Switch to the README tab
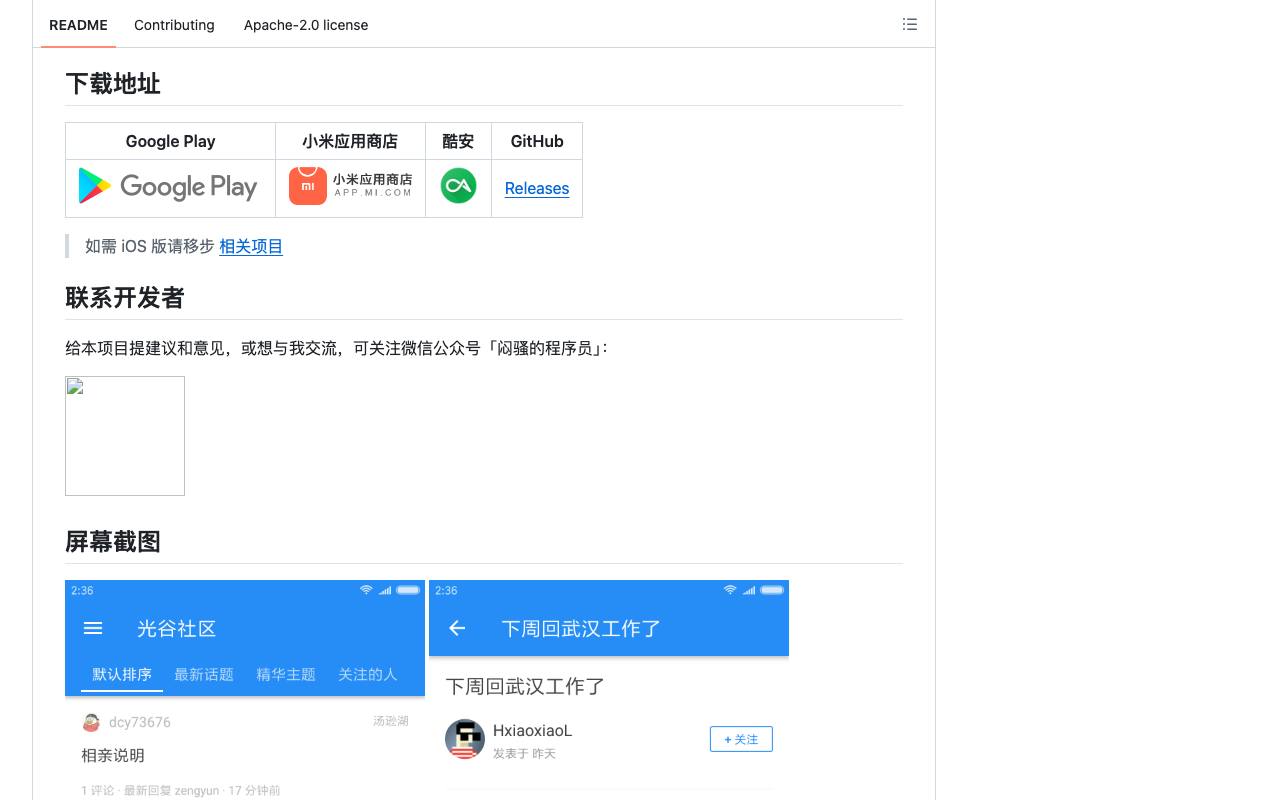This screenshot has width=1280, height=800. [78, 25]
